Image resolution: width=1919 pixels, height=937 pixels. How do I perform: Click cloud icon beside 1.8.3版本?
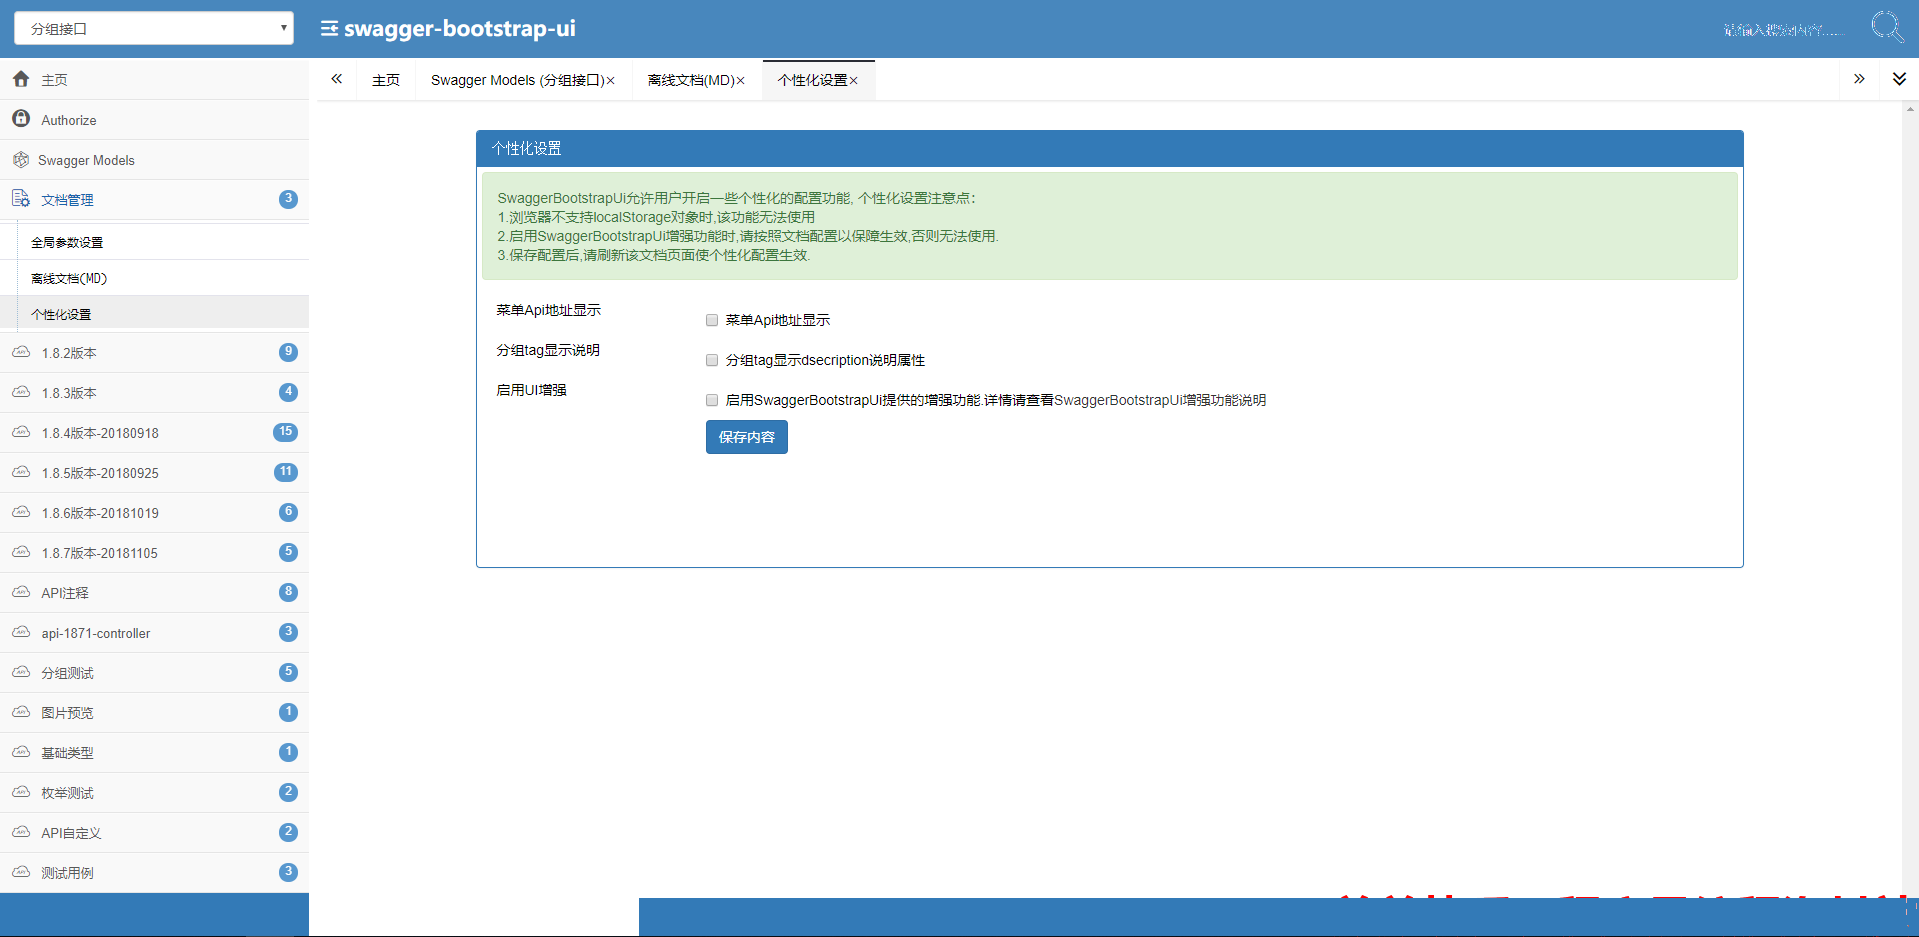[x=21, y=392]
